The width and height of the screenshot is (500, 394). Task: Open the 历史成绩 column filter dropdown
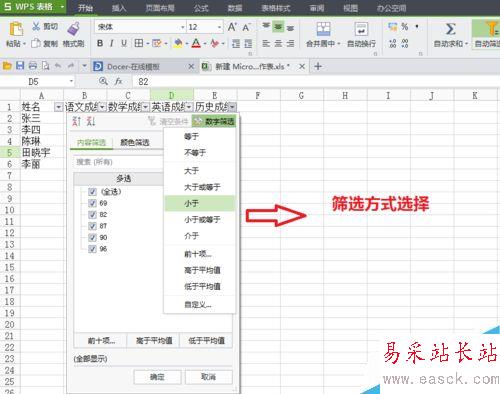[x=232, y=107]
